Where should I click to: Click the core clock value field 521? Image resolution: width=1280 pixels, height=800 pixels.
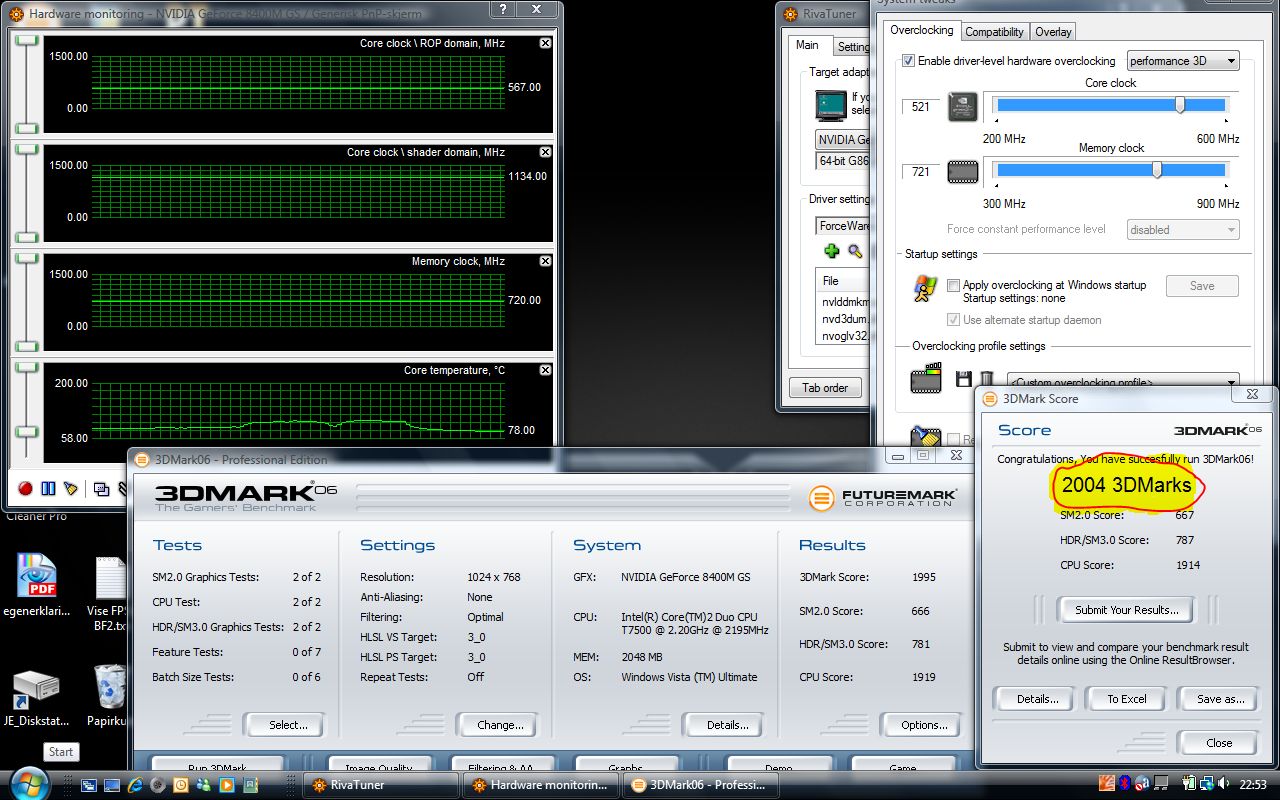pyautogui.click(x=921, y=106)
